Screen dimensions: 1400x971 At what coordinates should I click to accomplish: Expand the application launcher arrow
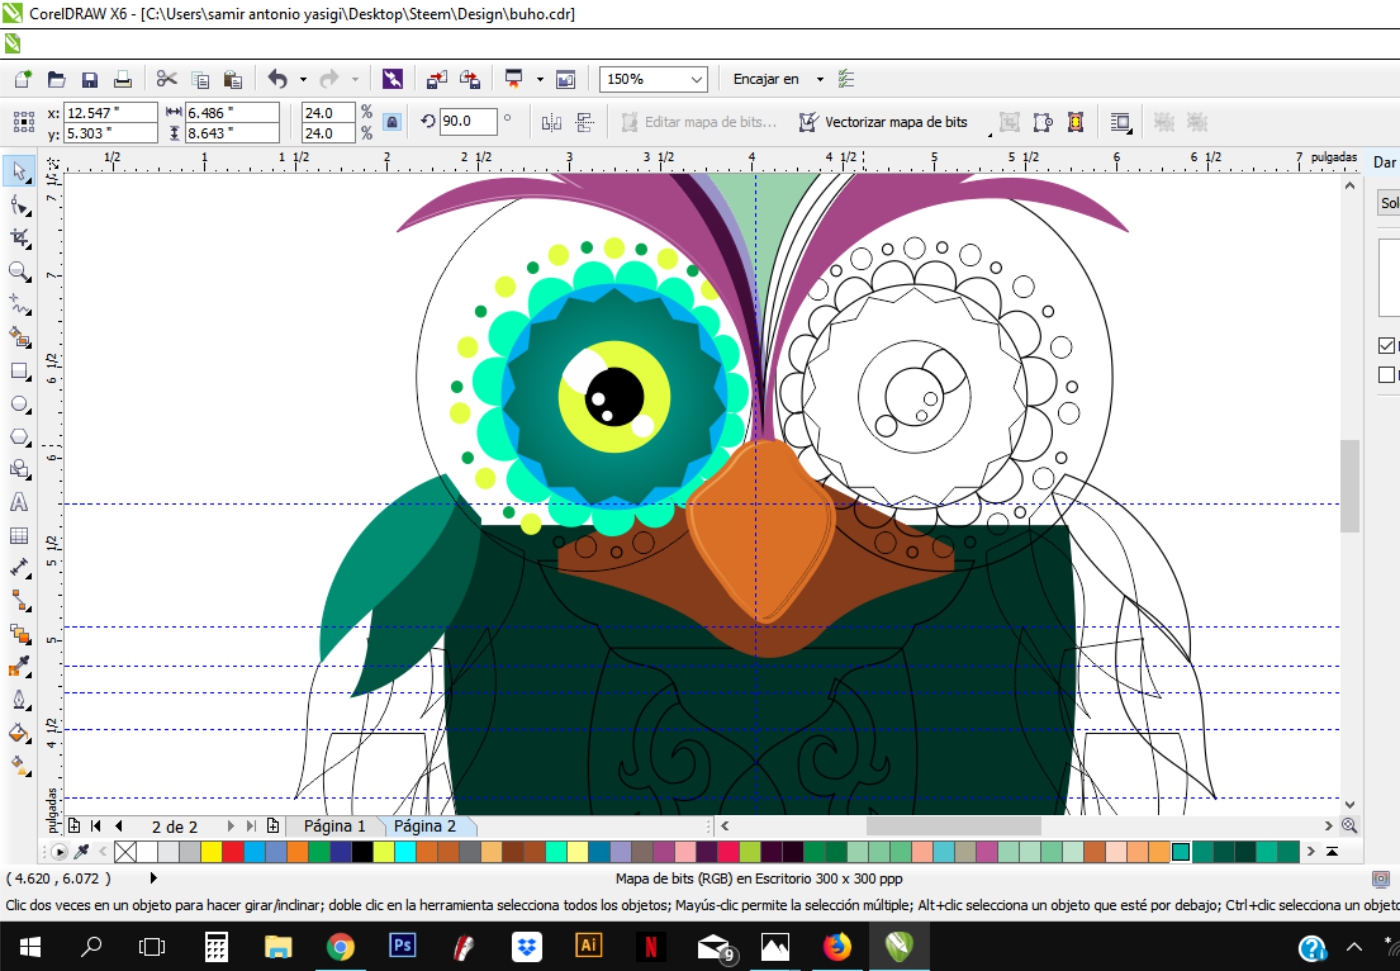(x=540, y=79)
